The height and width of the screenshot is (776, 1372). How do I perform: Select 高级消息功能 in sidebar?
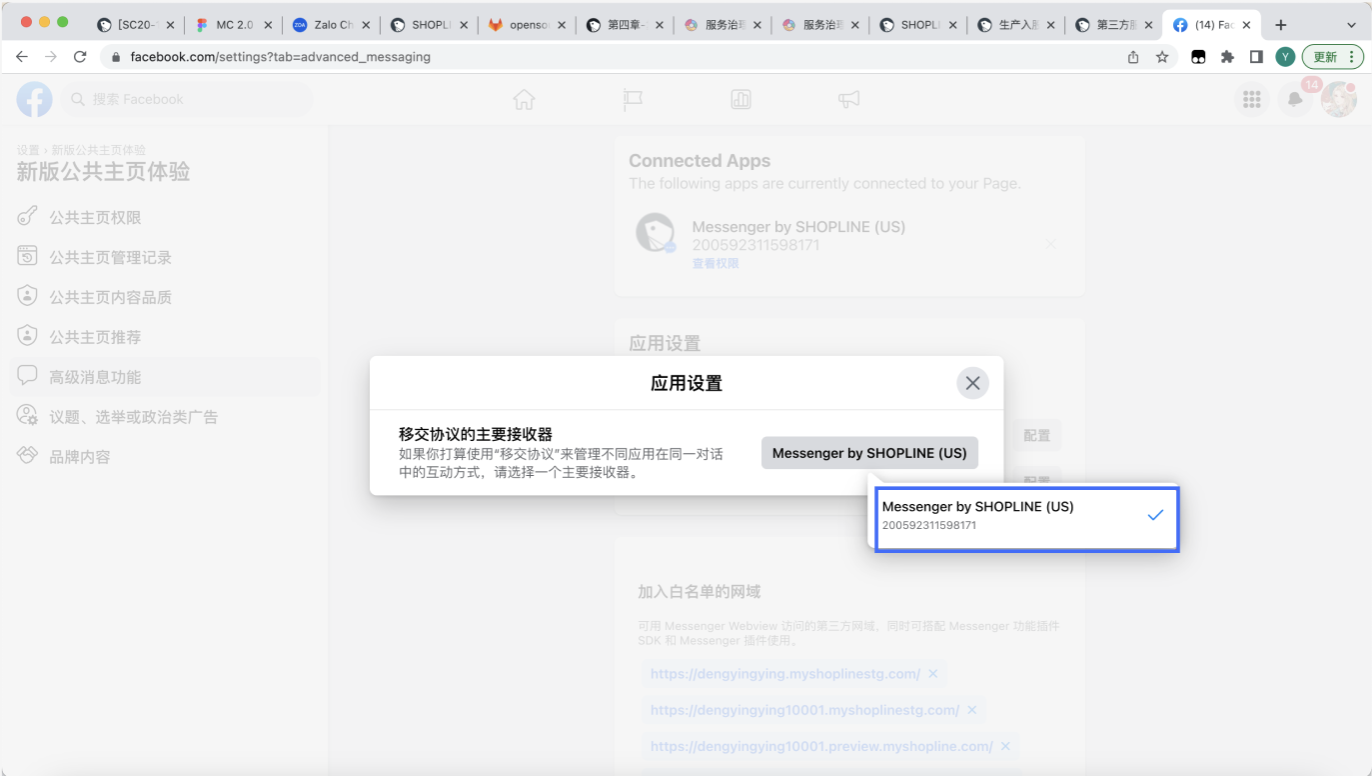coord(165,377)
